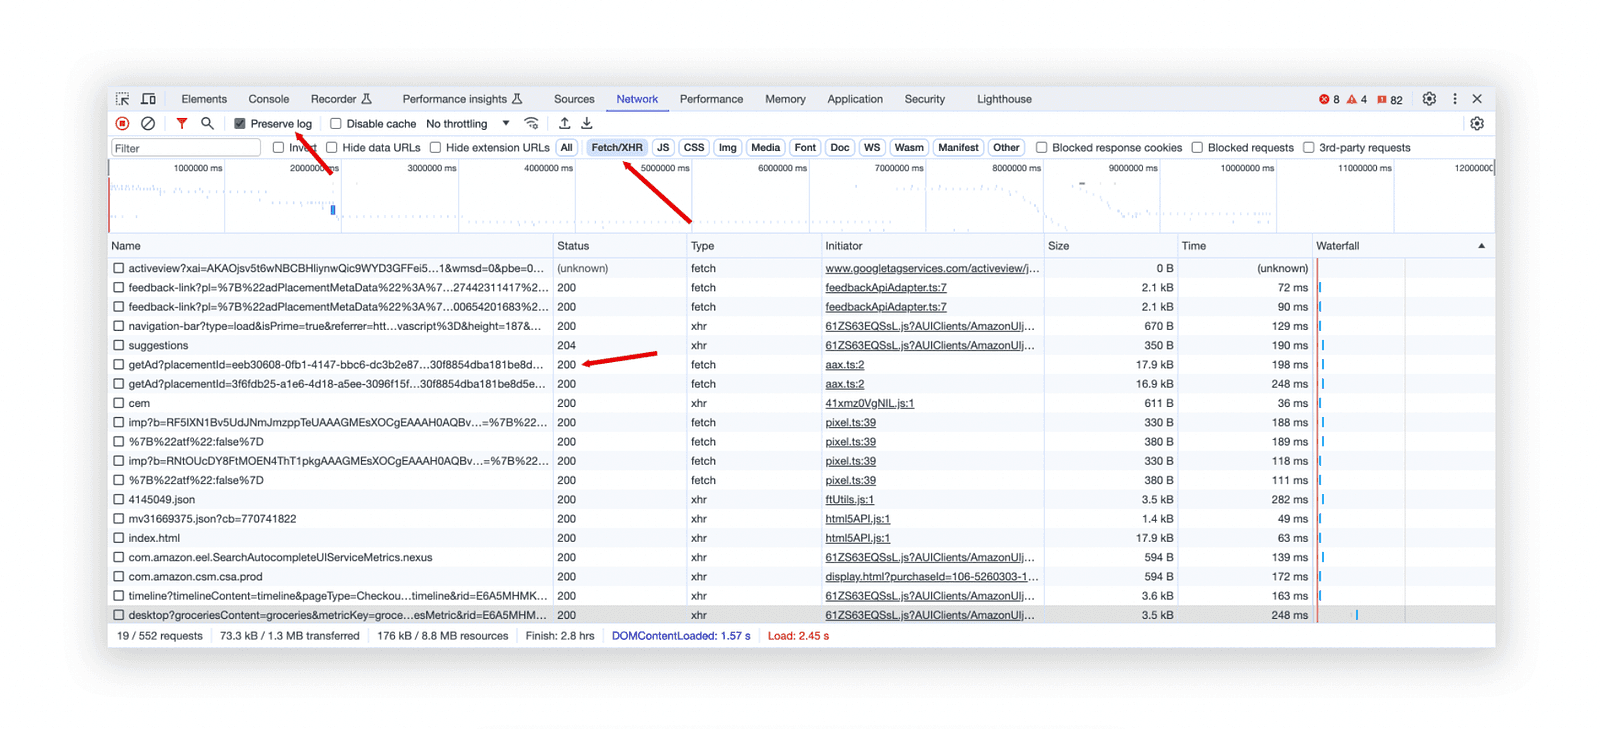The height and width of the screenshot is (729, 1600).
Task: Select checkbox for suggestions row
Action: click(119, 346)
